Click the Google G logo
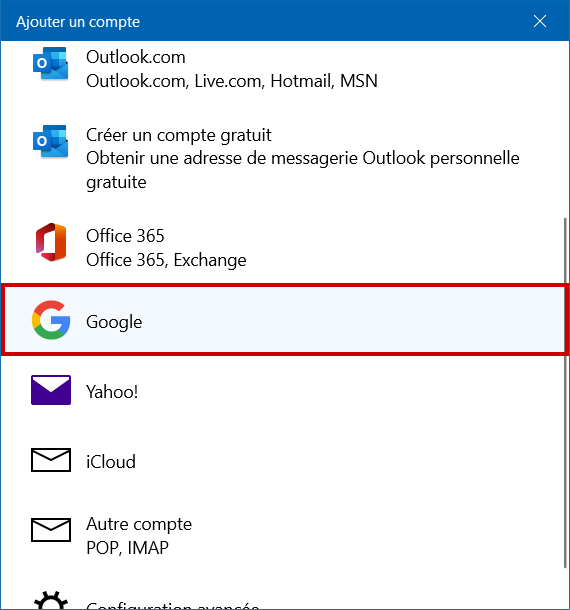The width and height of the screenshot is (570, 610). point(51,320)
